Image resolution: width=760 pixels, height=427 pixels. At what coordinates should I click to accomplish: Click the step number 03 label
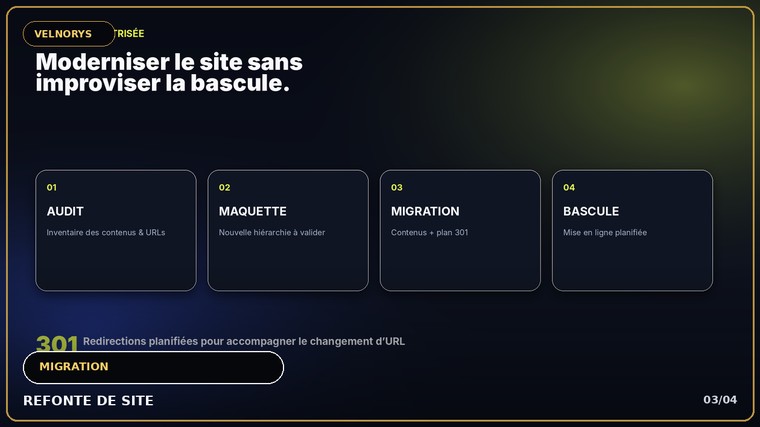[x=396, y=188]
